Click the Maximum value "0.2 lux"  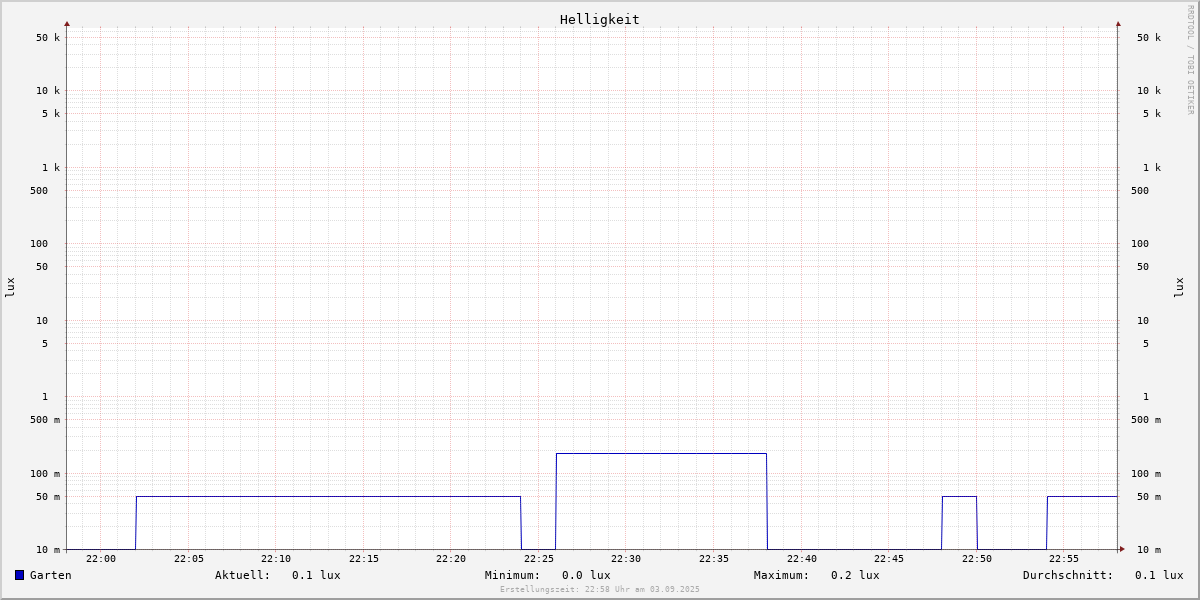pyautogui.click(x=855, y=575)
